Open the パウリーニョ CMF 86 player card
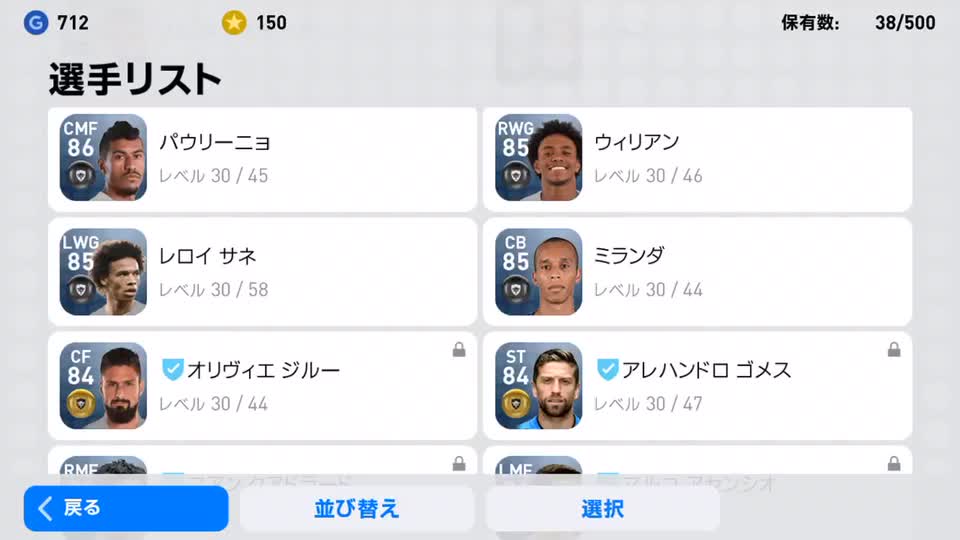This screenshot has height=540, width=960. tap(262, 159)
